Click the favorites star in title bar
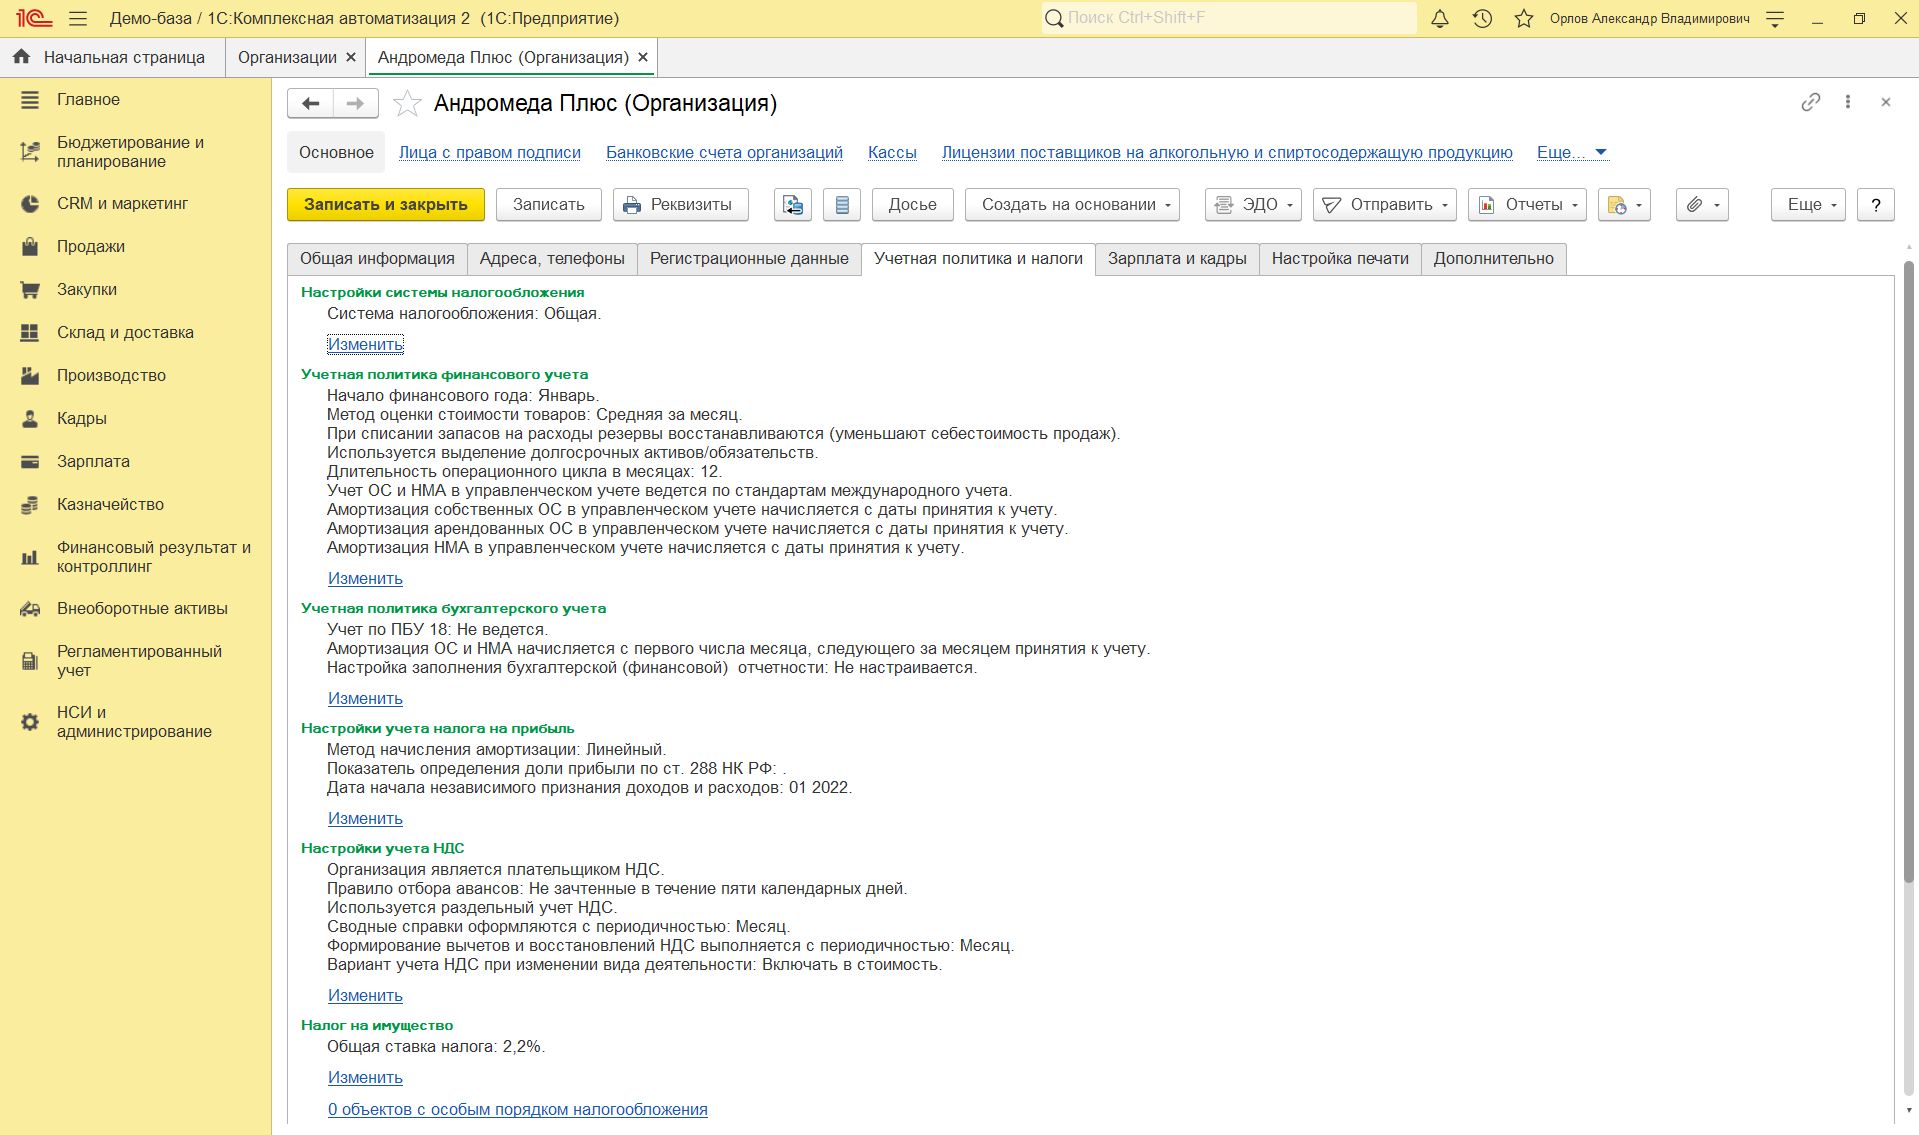Image resolution: width=1919 pixels, height=1135 pixels. [x=1524, y=18]
